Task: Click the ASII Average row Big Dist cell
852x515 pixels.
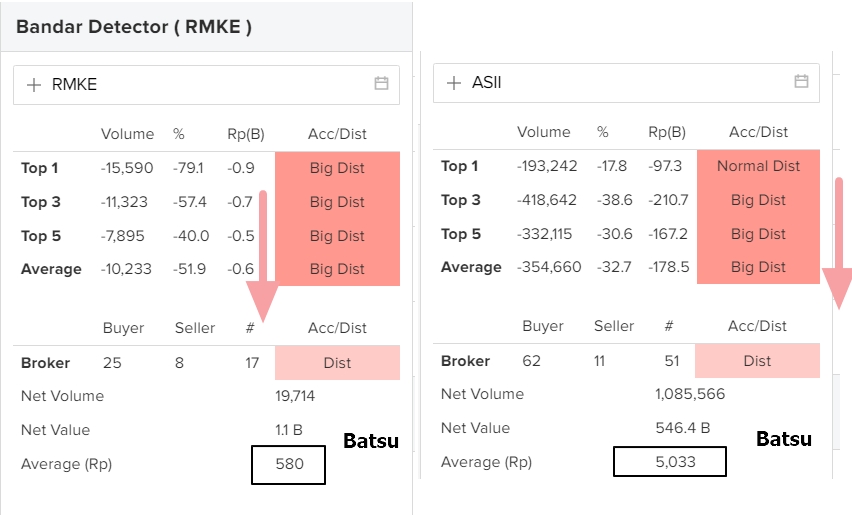Action: tap(758, 267)
